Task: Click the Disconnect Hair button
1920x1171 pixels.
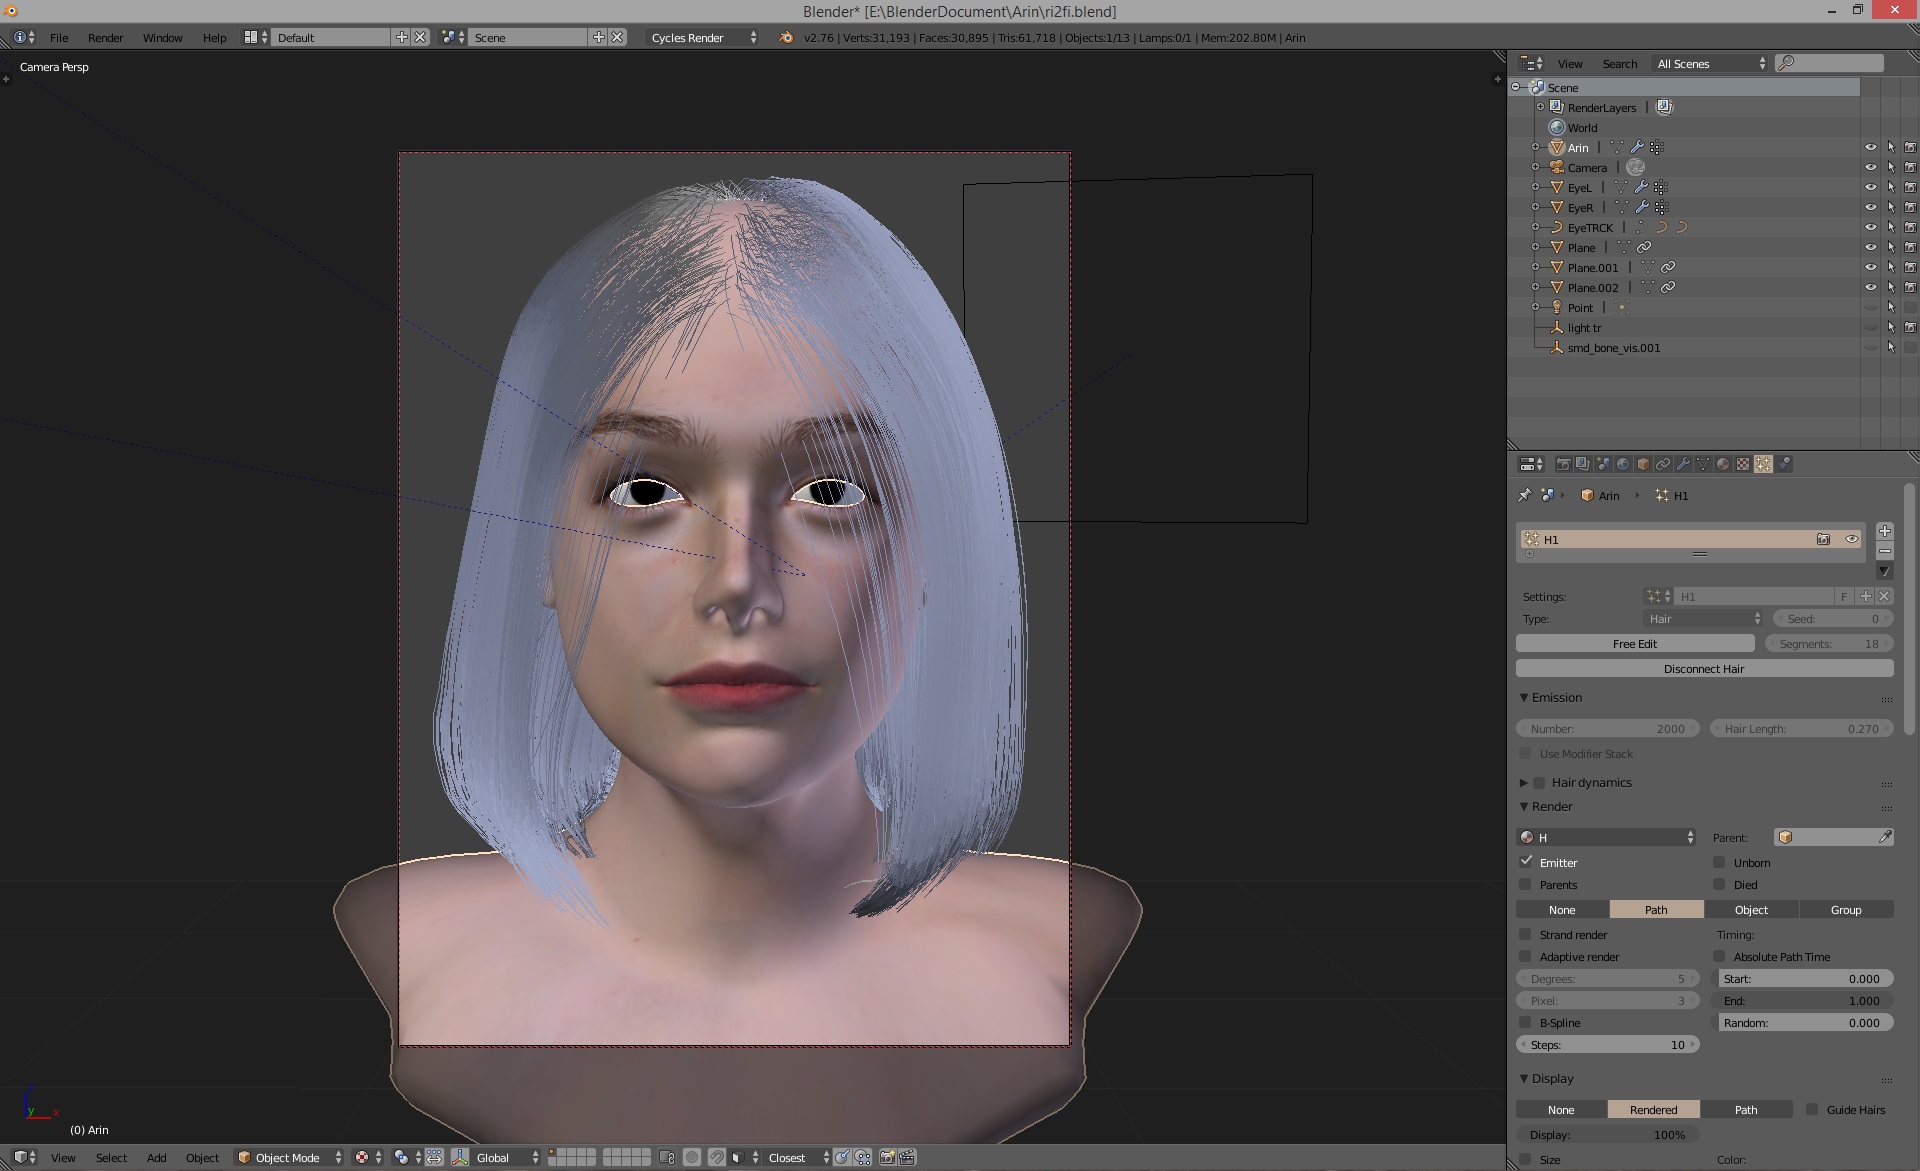Action: (1704, 668)
